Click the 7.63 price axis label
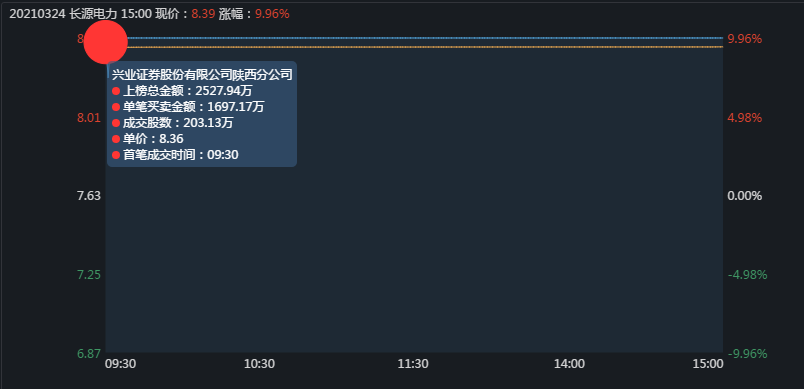Screen dimensions: 804x389 (89, 196)
